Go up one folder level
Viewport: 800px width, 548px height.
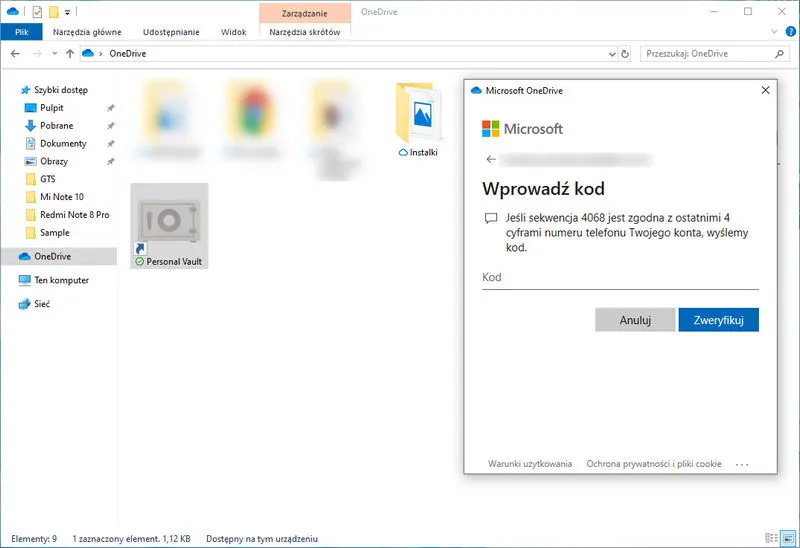click(69, 53)
